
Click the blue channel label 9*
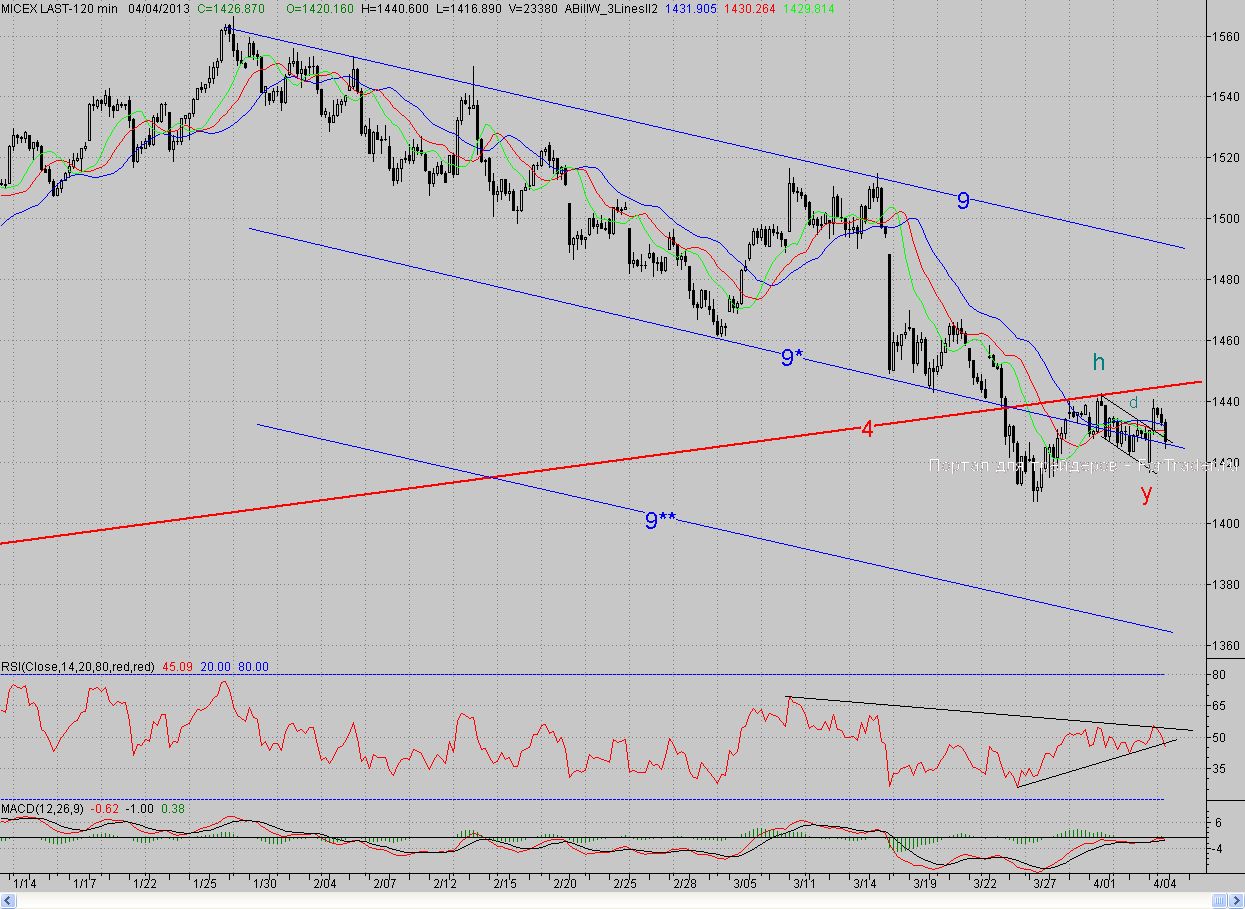791,357
